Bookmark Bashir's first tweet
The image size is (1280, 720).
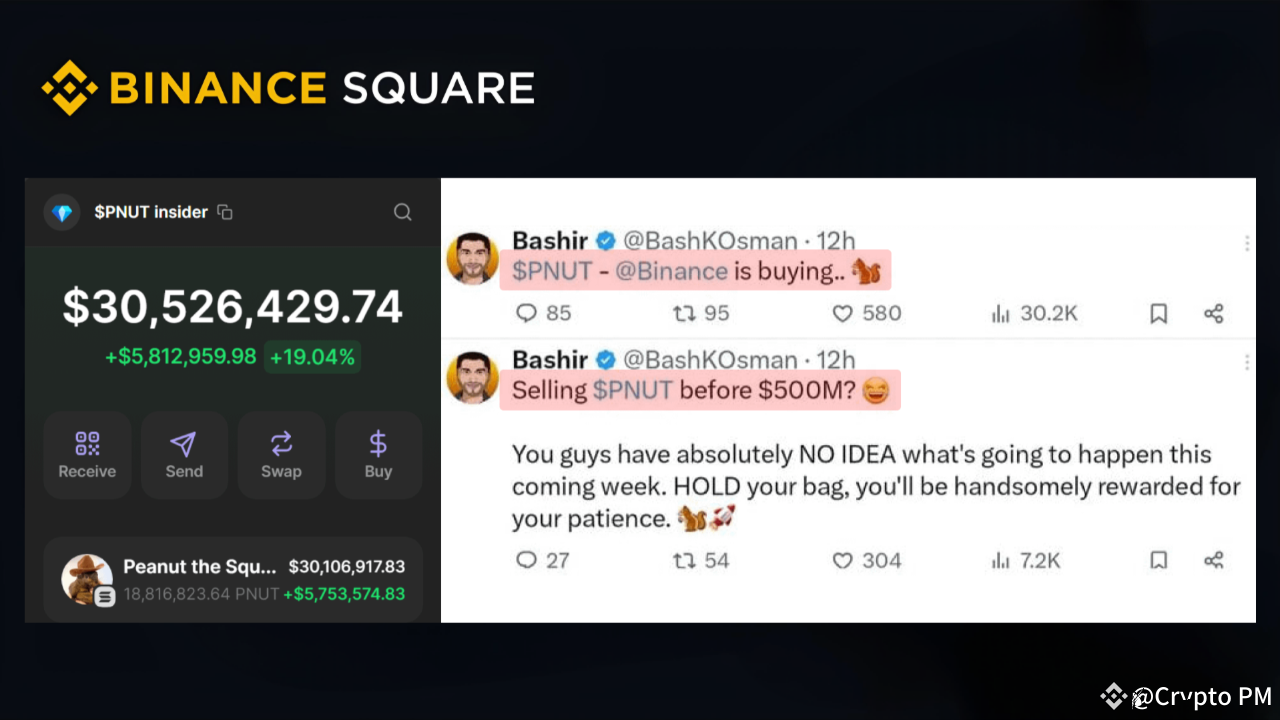coord(1158,313)
